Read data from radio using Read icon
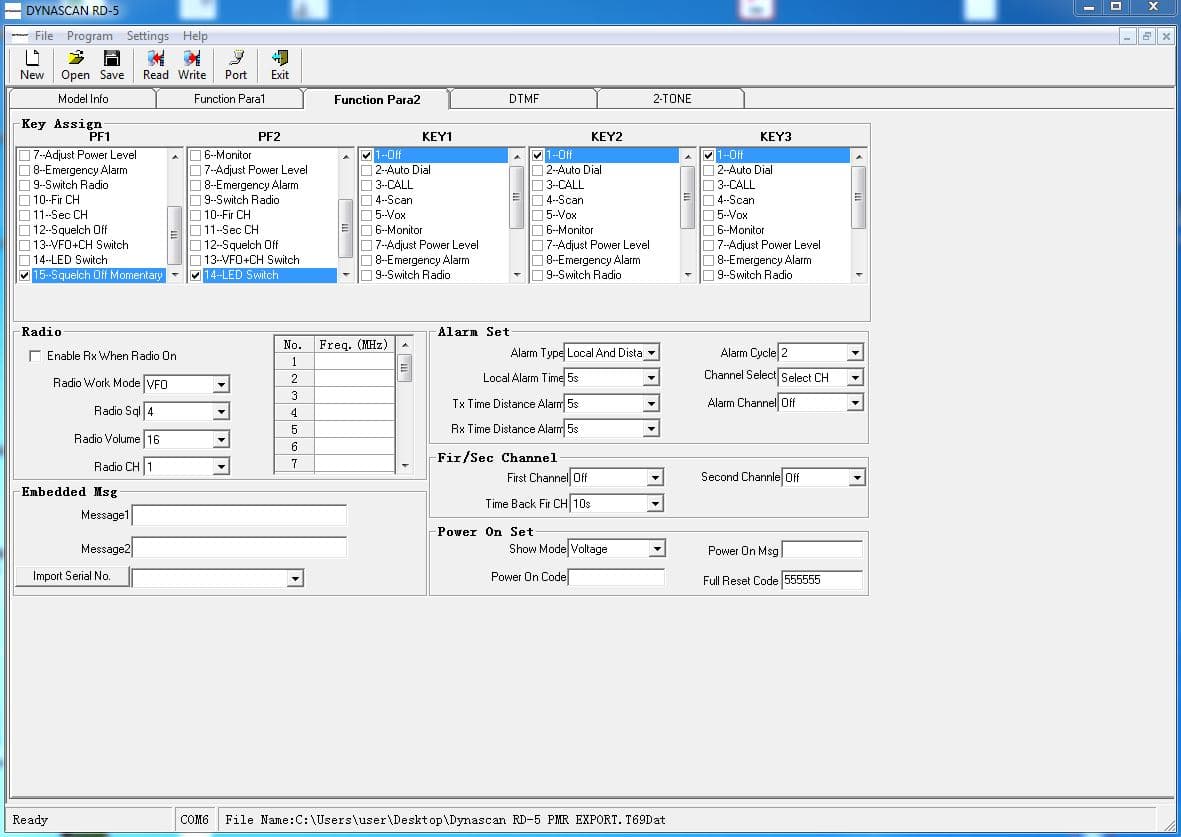1181x837 pixels. click(155, 65)
